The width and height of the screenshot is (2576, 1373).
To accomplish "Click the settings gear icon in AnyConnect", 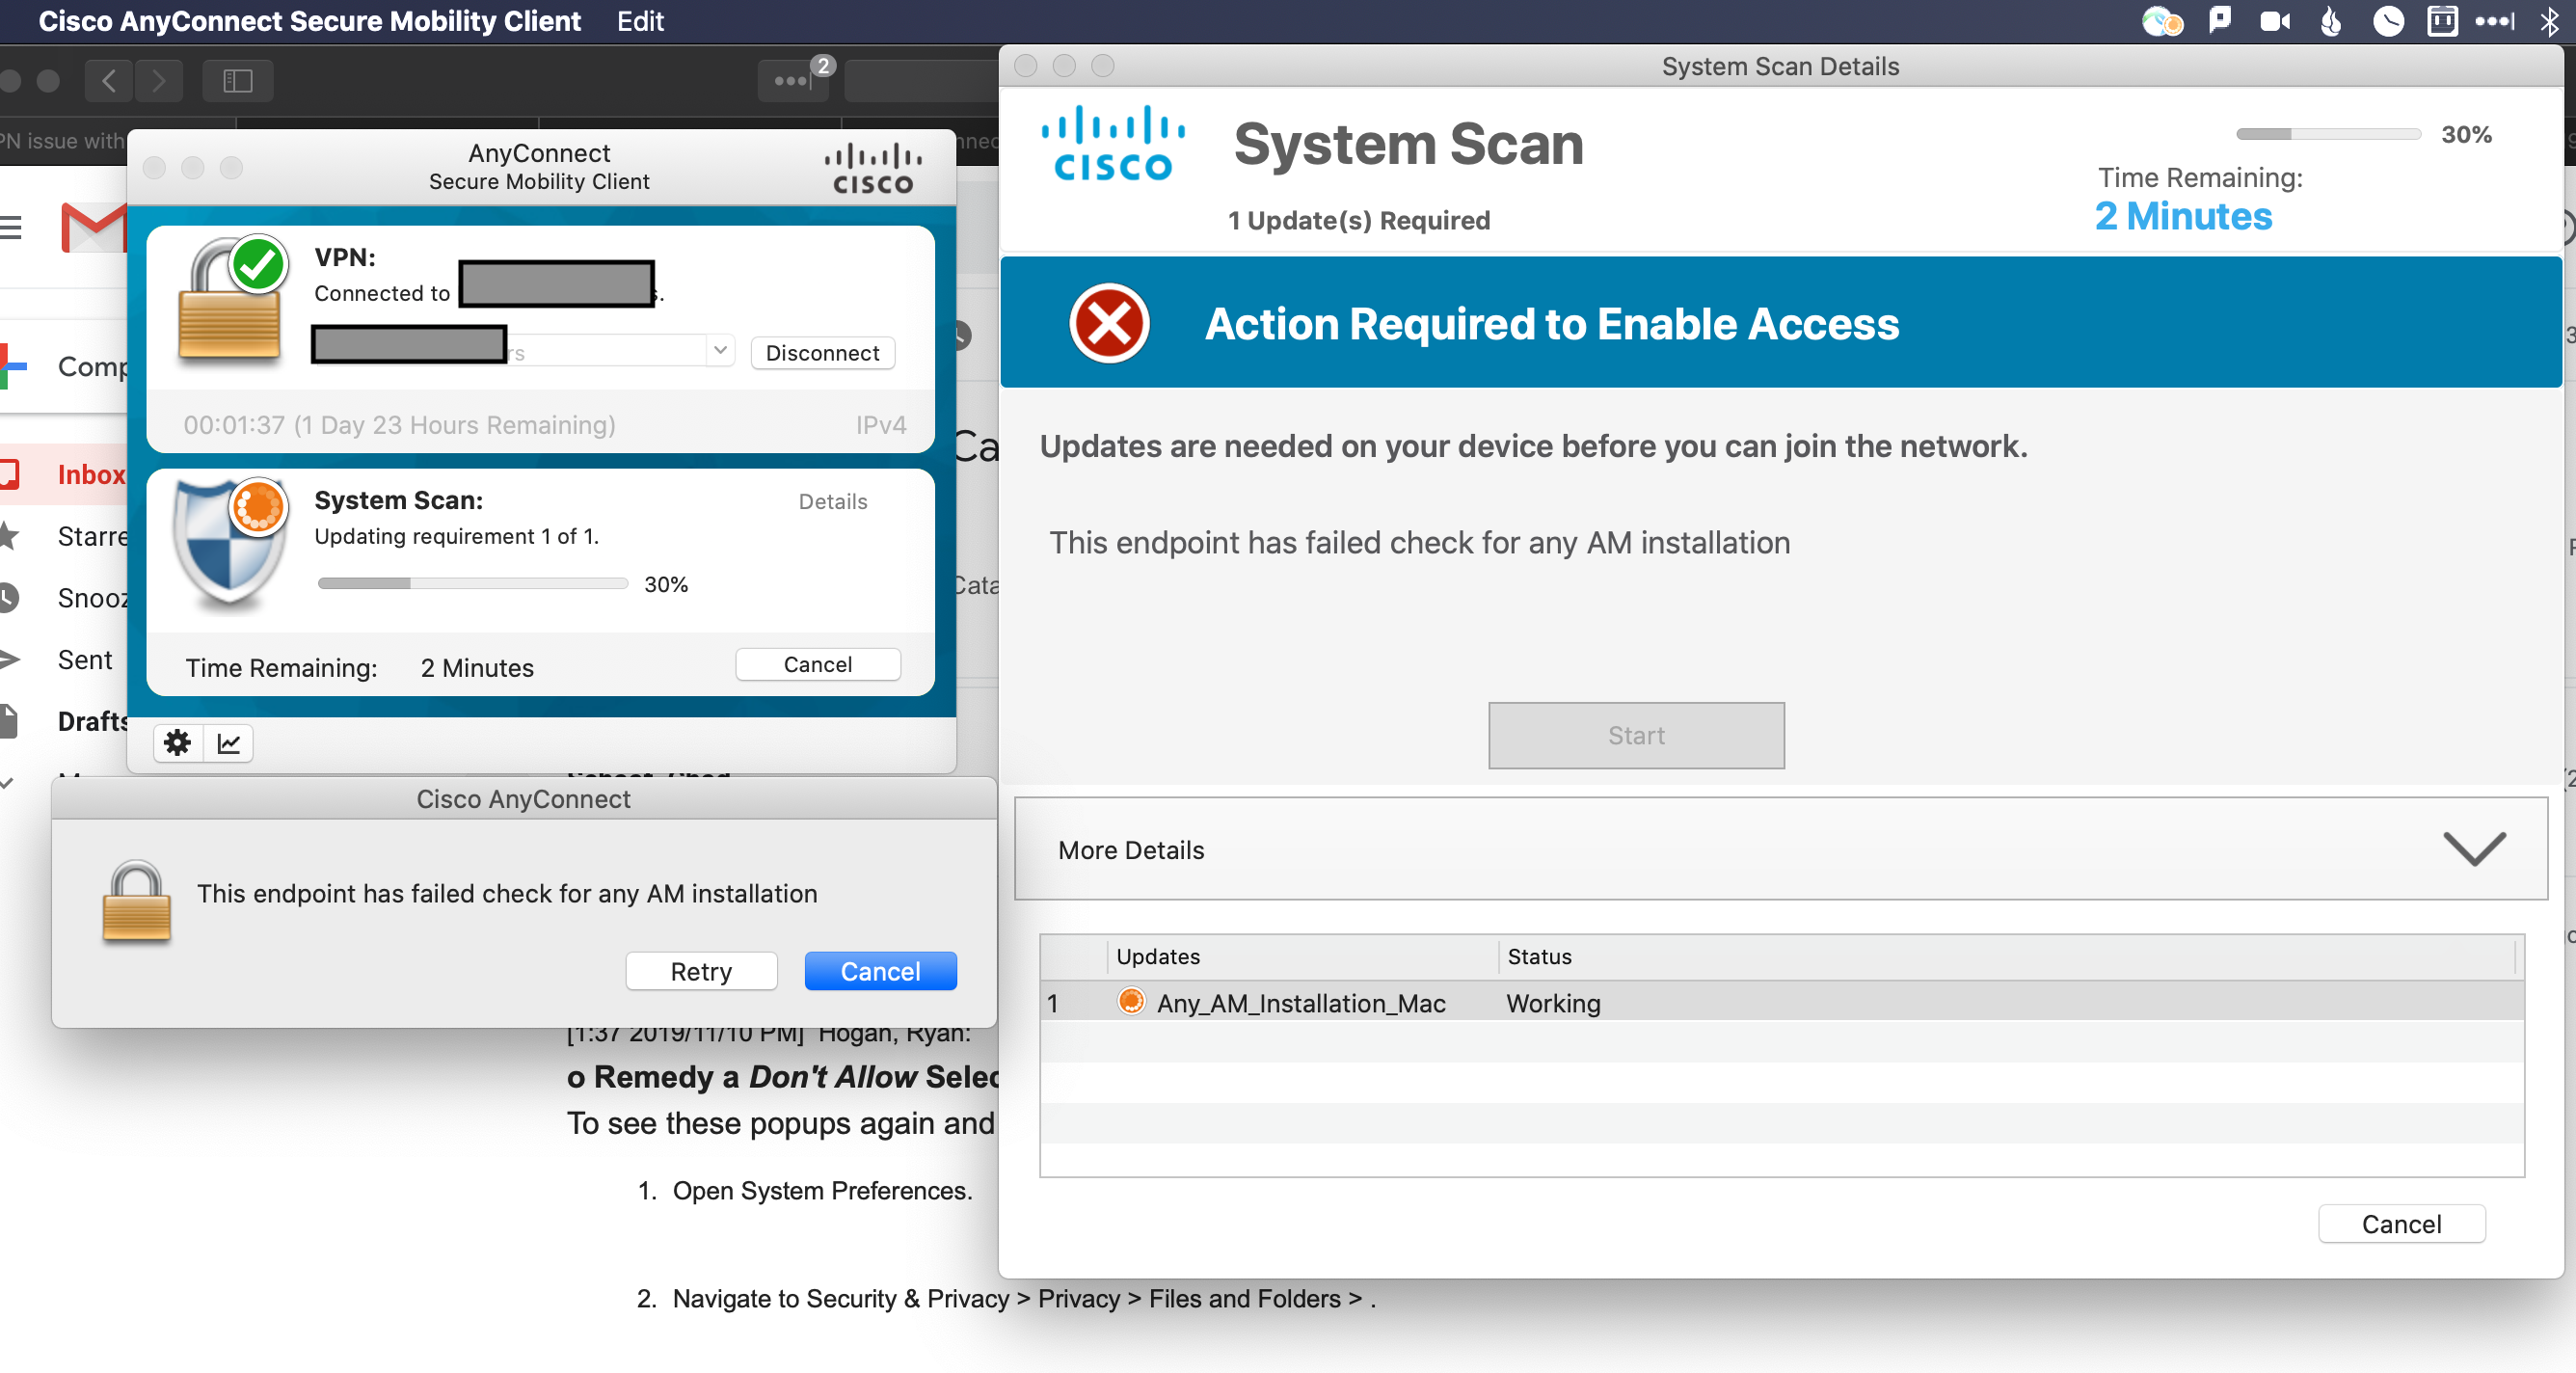I will (x=177, y=742).
